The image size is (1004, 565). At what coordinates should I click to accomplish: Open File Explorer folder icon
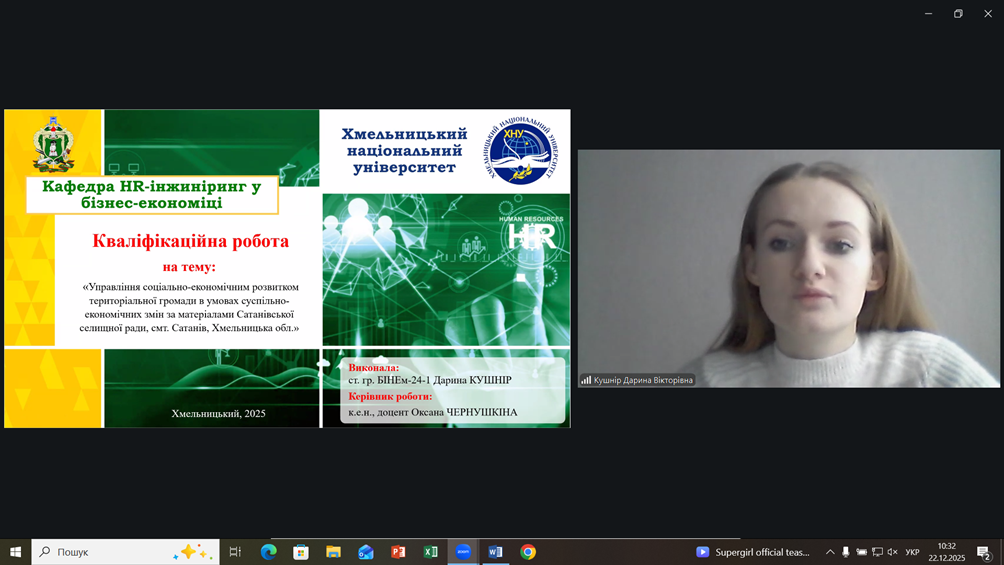tap(333, 552)
